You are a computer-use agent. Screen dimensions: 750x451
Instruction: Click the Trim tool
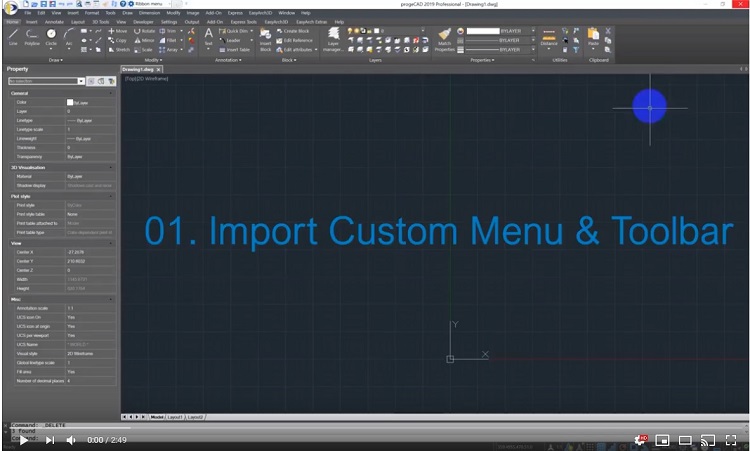coord(168,31)
